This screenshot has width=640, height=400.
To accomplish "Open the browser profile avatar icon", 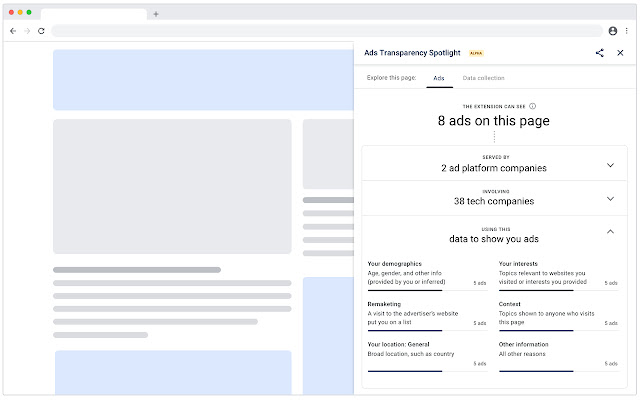I will coord(612,31).
